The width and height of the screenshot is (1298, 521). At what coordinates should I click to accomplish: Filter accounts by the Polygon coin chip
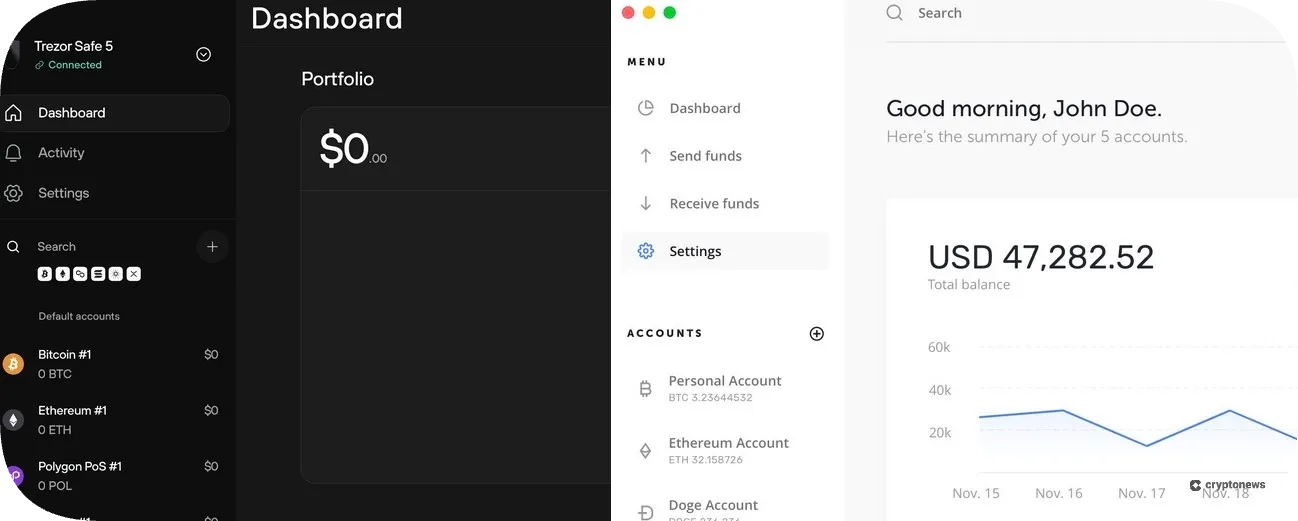point(80,274)
